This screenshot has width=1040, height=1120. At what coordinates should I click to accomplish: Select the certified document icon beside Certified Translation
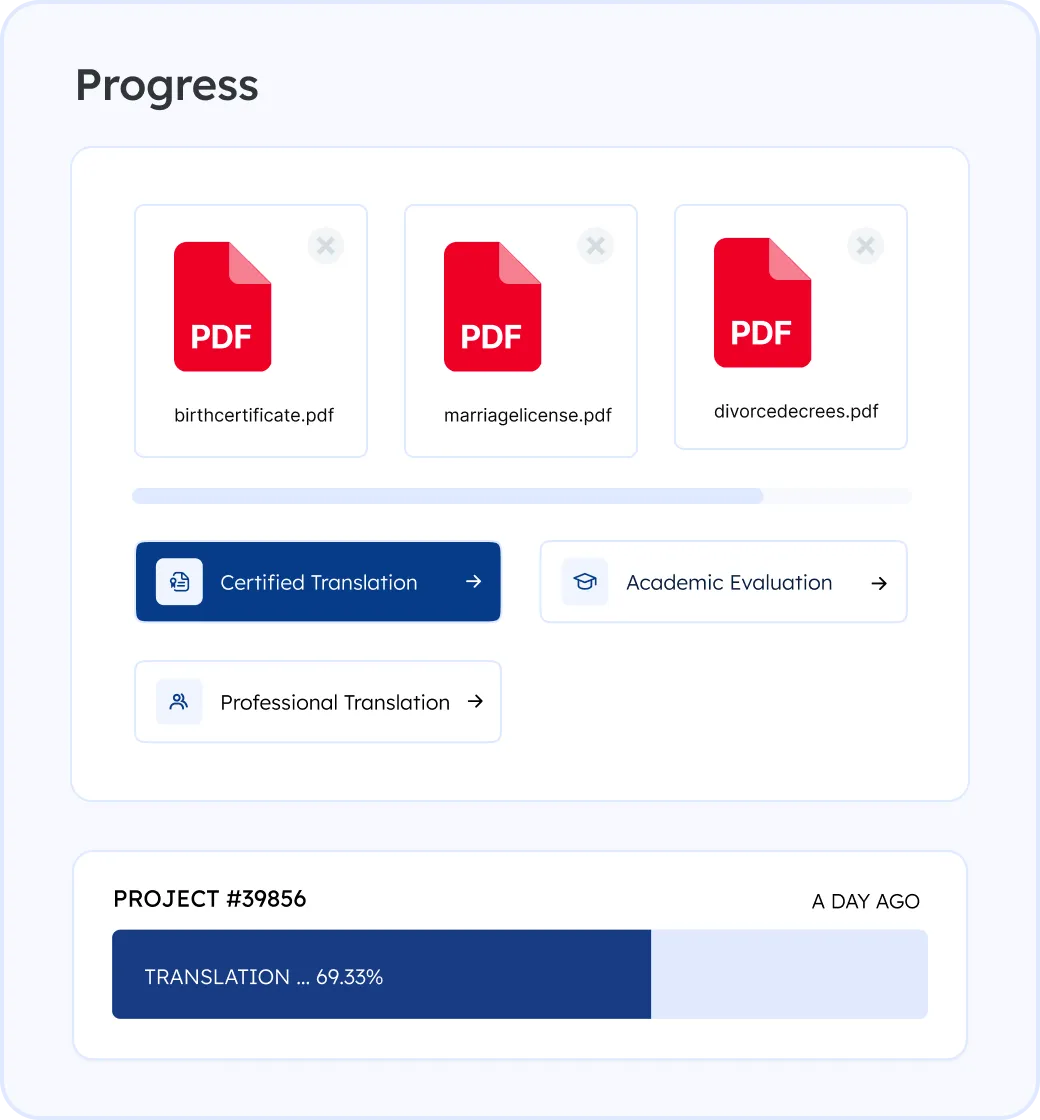click(178, 581)
